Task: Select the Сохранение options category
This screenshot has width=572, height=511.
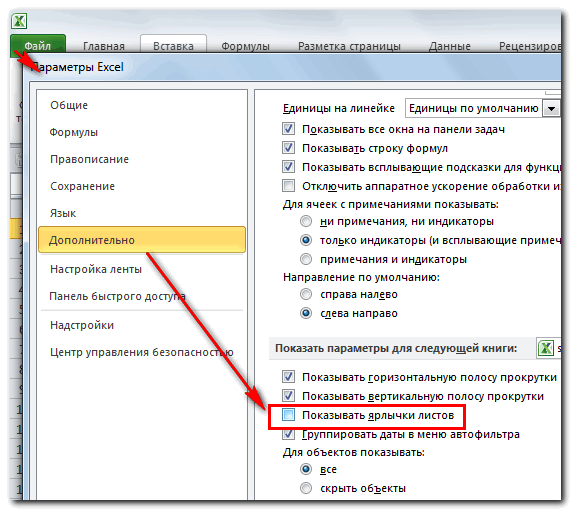Action: click(x=82, y=186)
